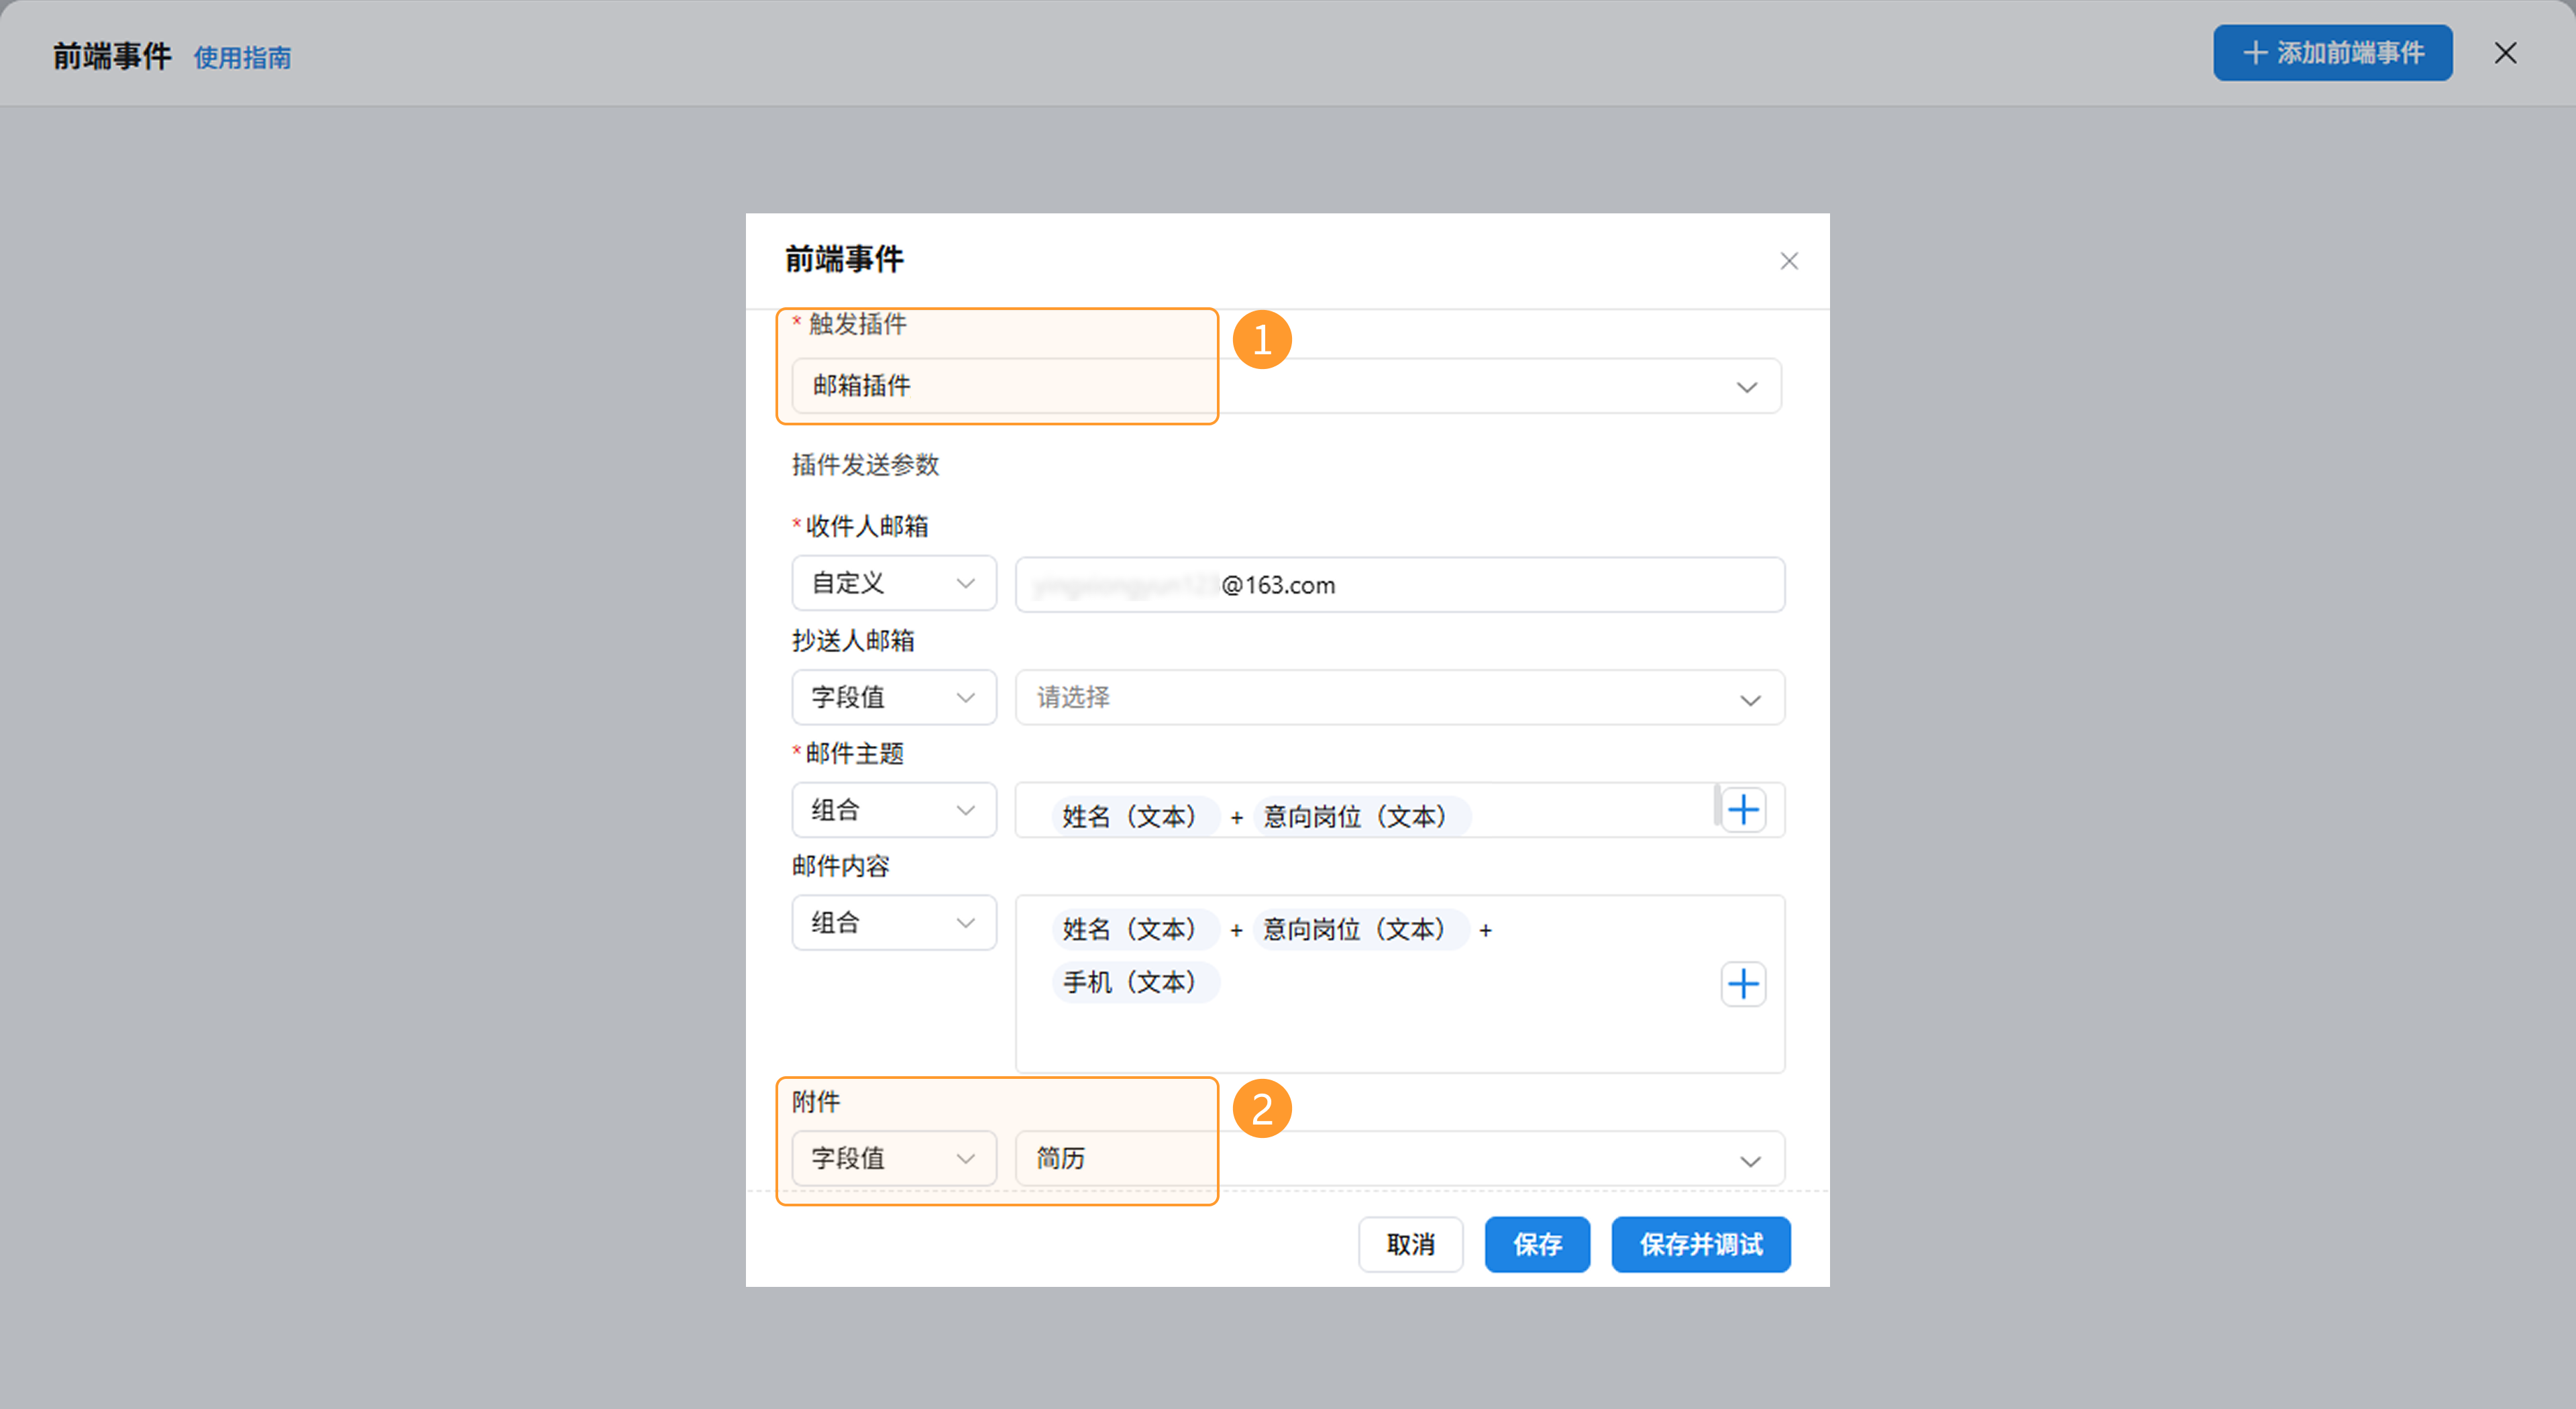
Task: Click the plus icon in the 邮件主题 field
Action: tap(1743, 810)
